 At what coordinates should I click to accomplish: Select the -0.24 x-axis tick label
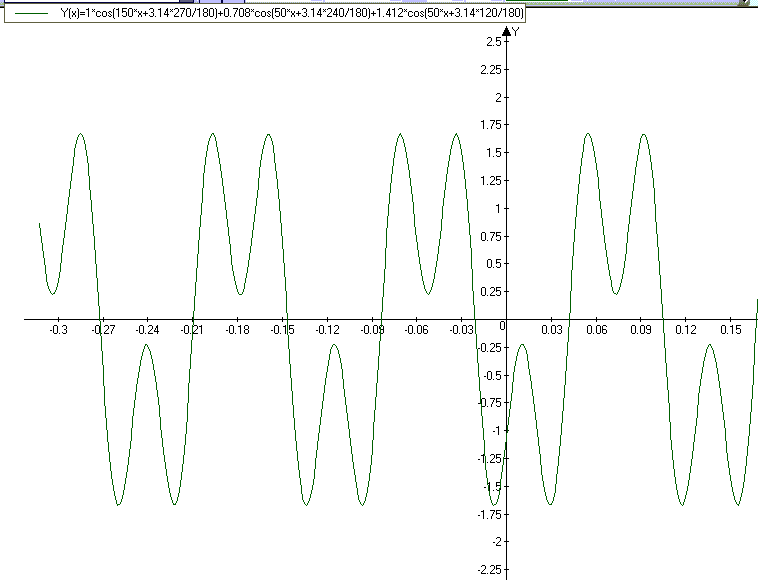147,330
